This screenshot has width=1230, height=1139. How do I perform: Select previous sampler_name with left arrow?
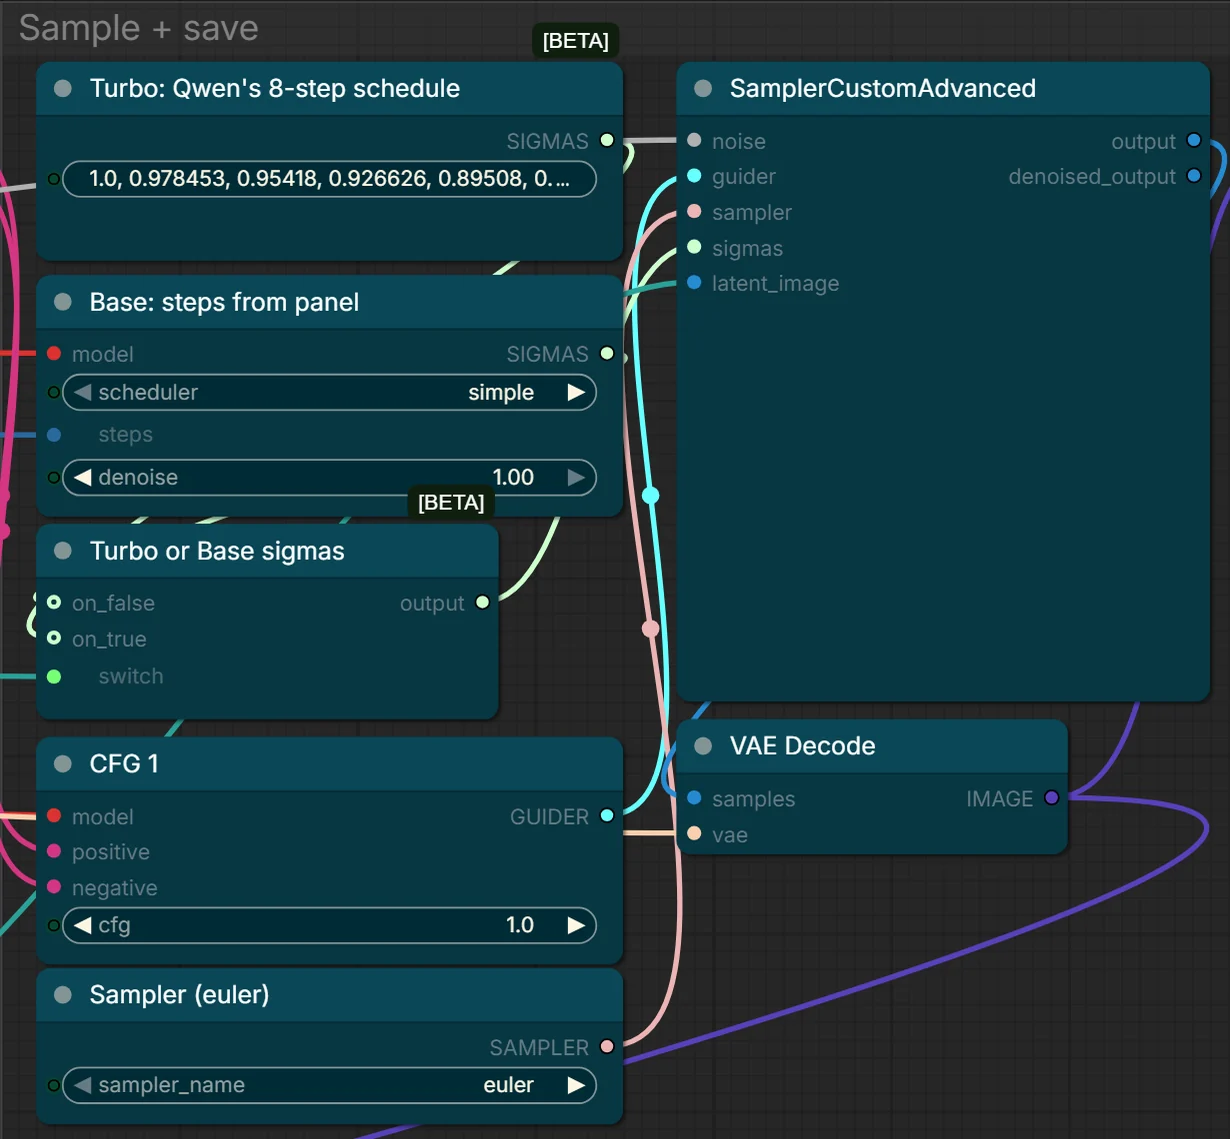(x=82, y=1085)
